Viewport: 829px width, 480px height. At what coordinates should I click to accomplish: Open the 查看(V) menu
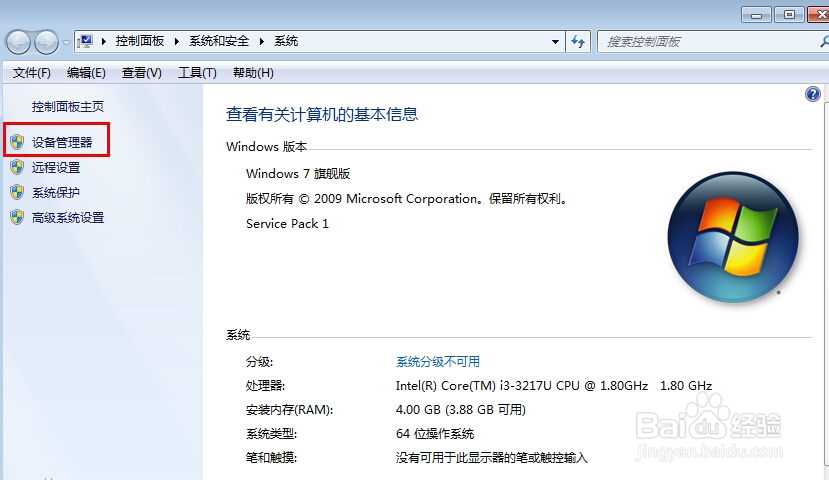pos(142,73)
